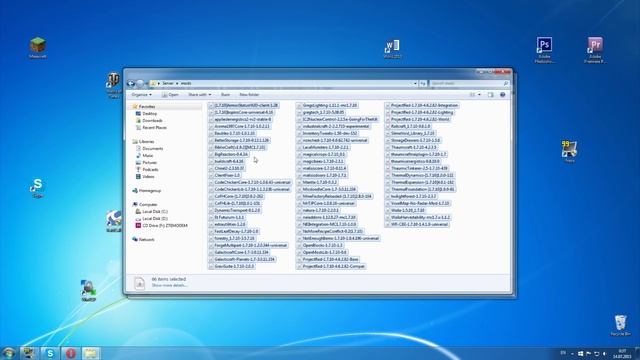Click the search magnifier icon
Viewport: 640px width, 360px height.
(x=506, y=83)
